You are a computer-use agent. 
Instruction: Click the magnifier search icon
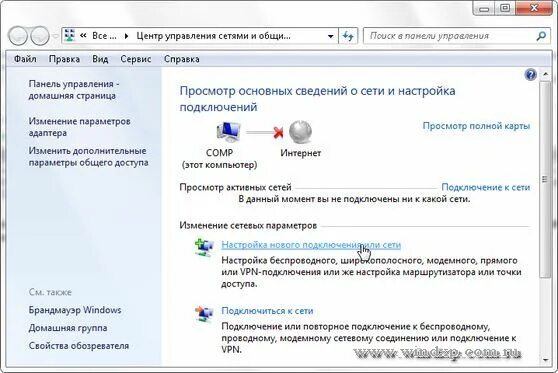tap(542, 36)
